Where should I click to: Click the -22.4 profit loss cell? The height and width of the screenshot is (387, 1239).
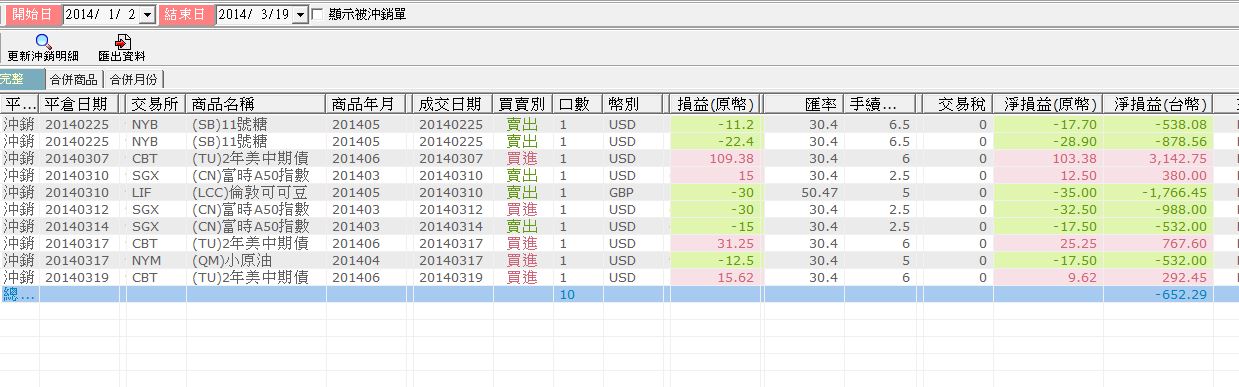(716, 142)
